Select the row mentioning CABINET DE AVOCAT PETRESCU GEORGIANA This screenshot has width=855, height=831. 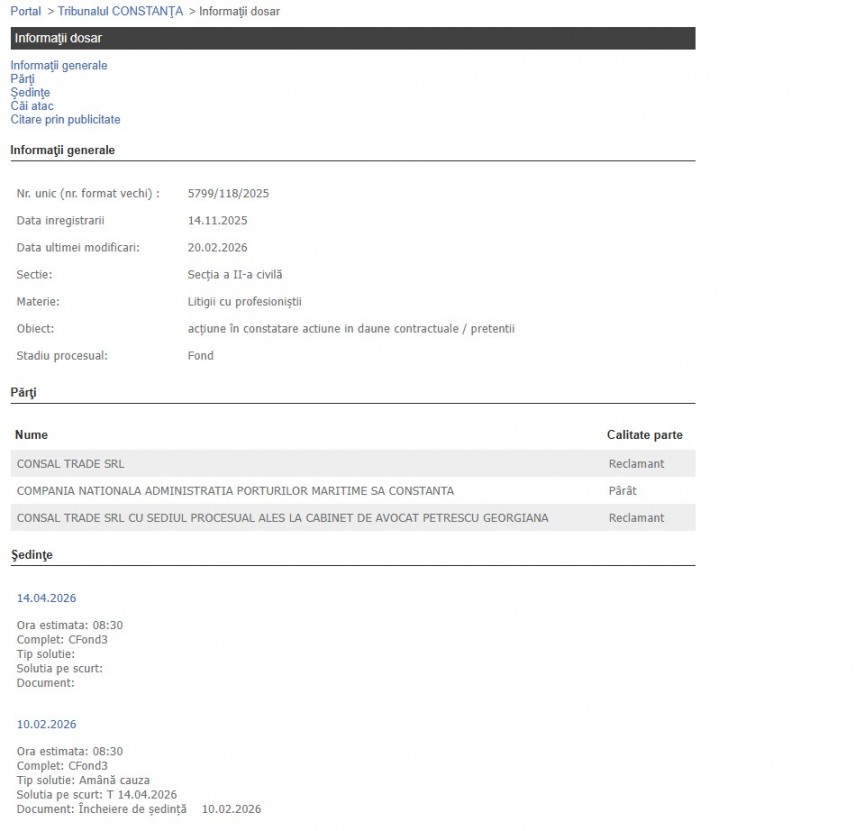pos(282,518)
